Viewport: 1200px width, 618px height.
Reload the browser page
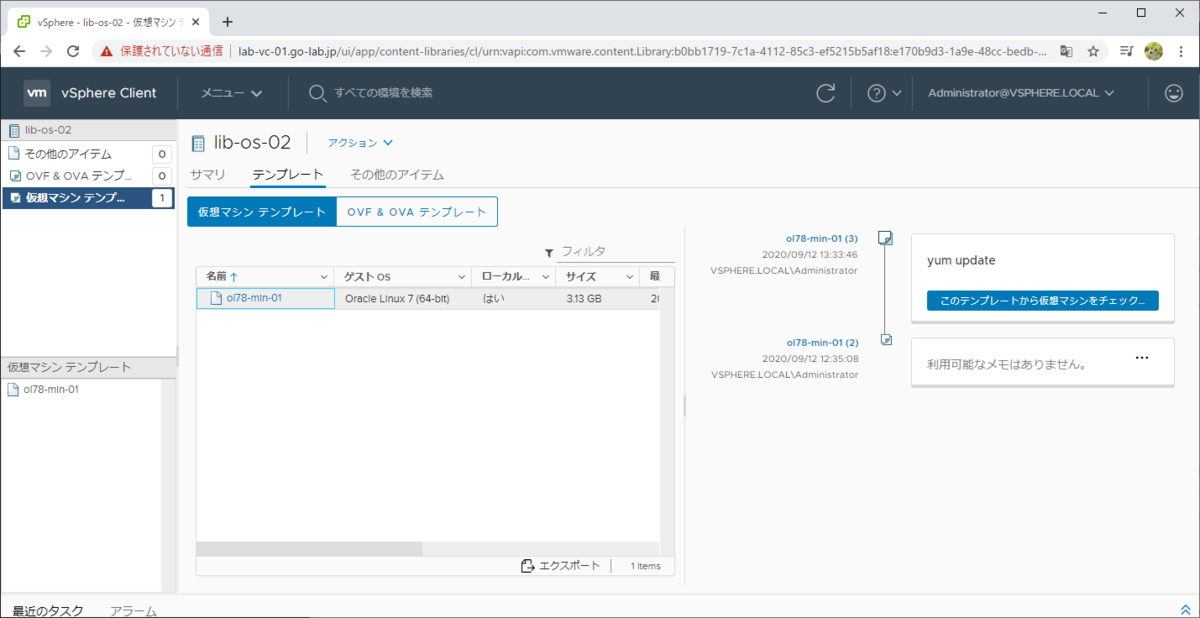pos(73,51)
